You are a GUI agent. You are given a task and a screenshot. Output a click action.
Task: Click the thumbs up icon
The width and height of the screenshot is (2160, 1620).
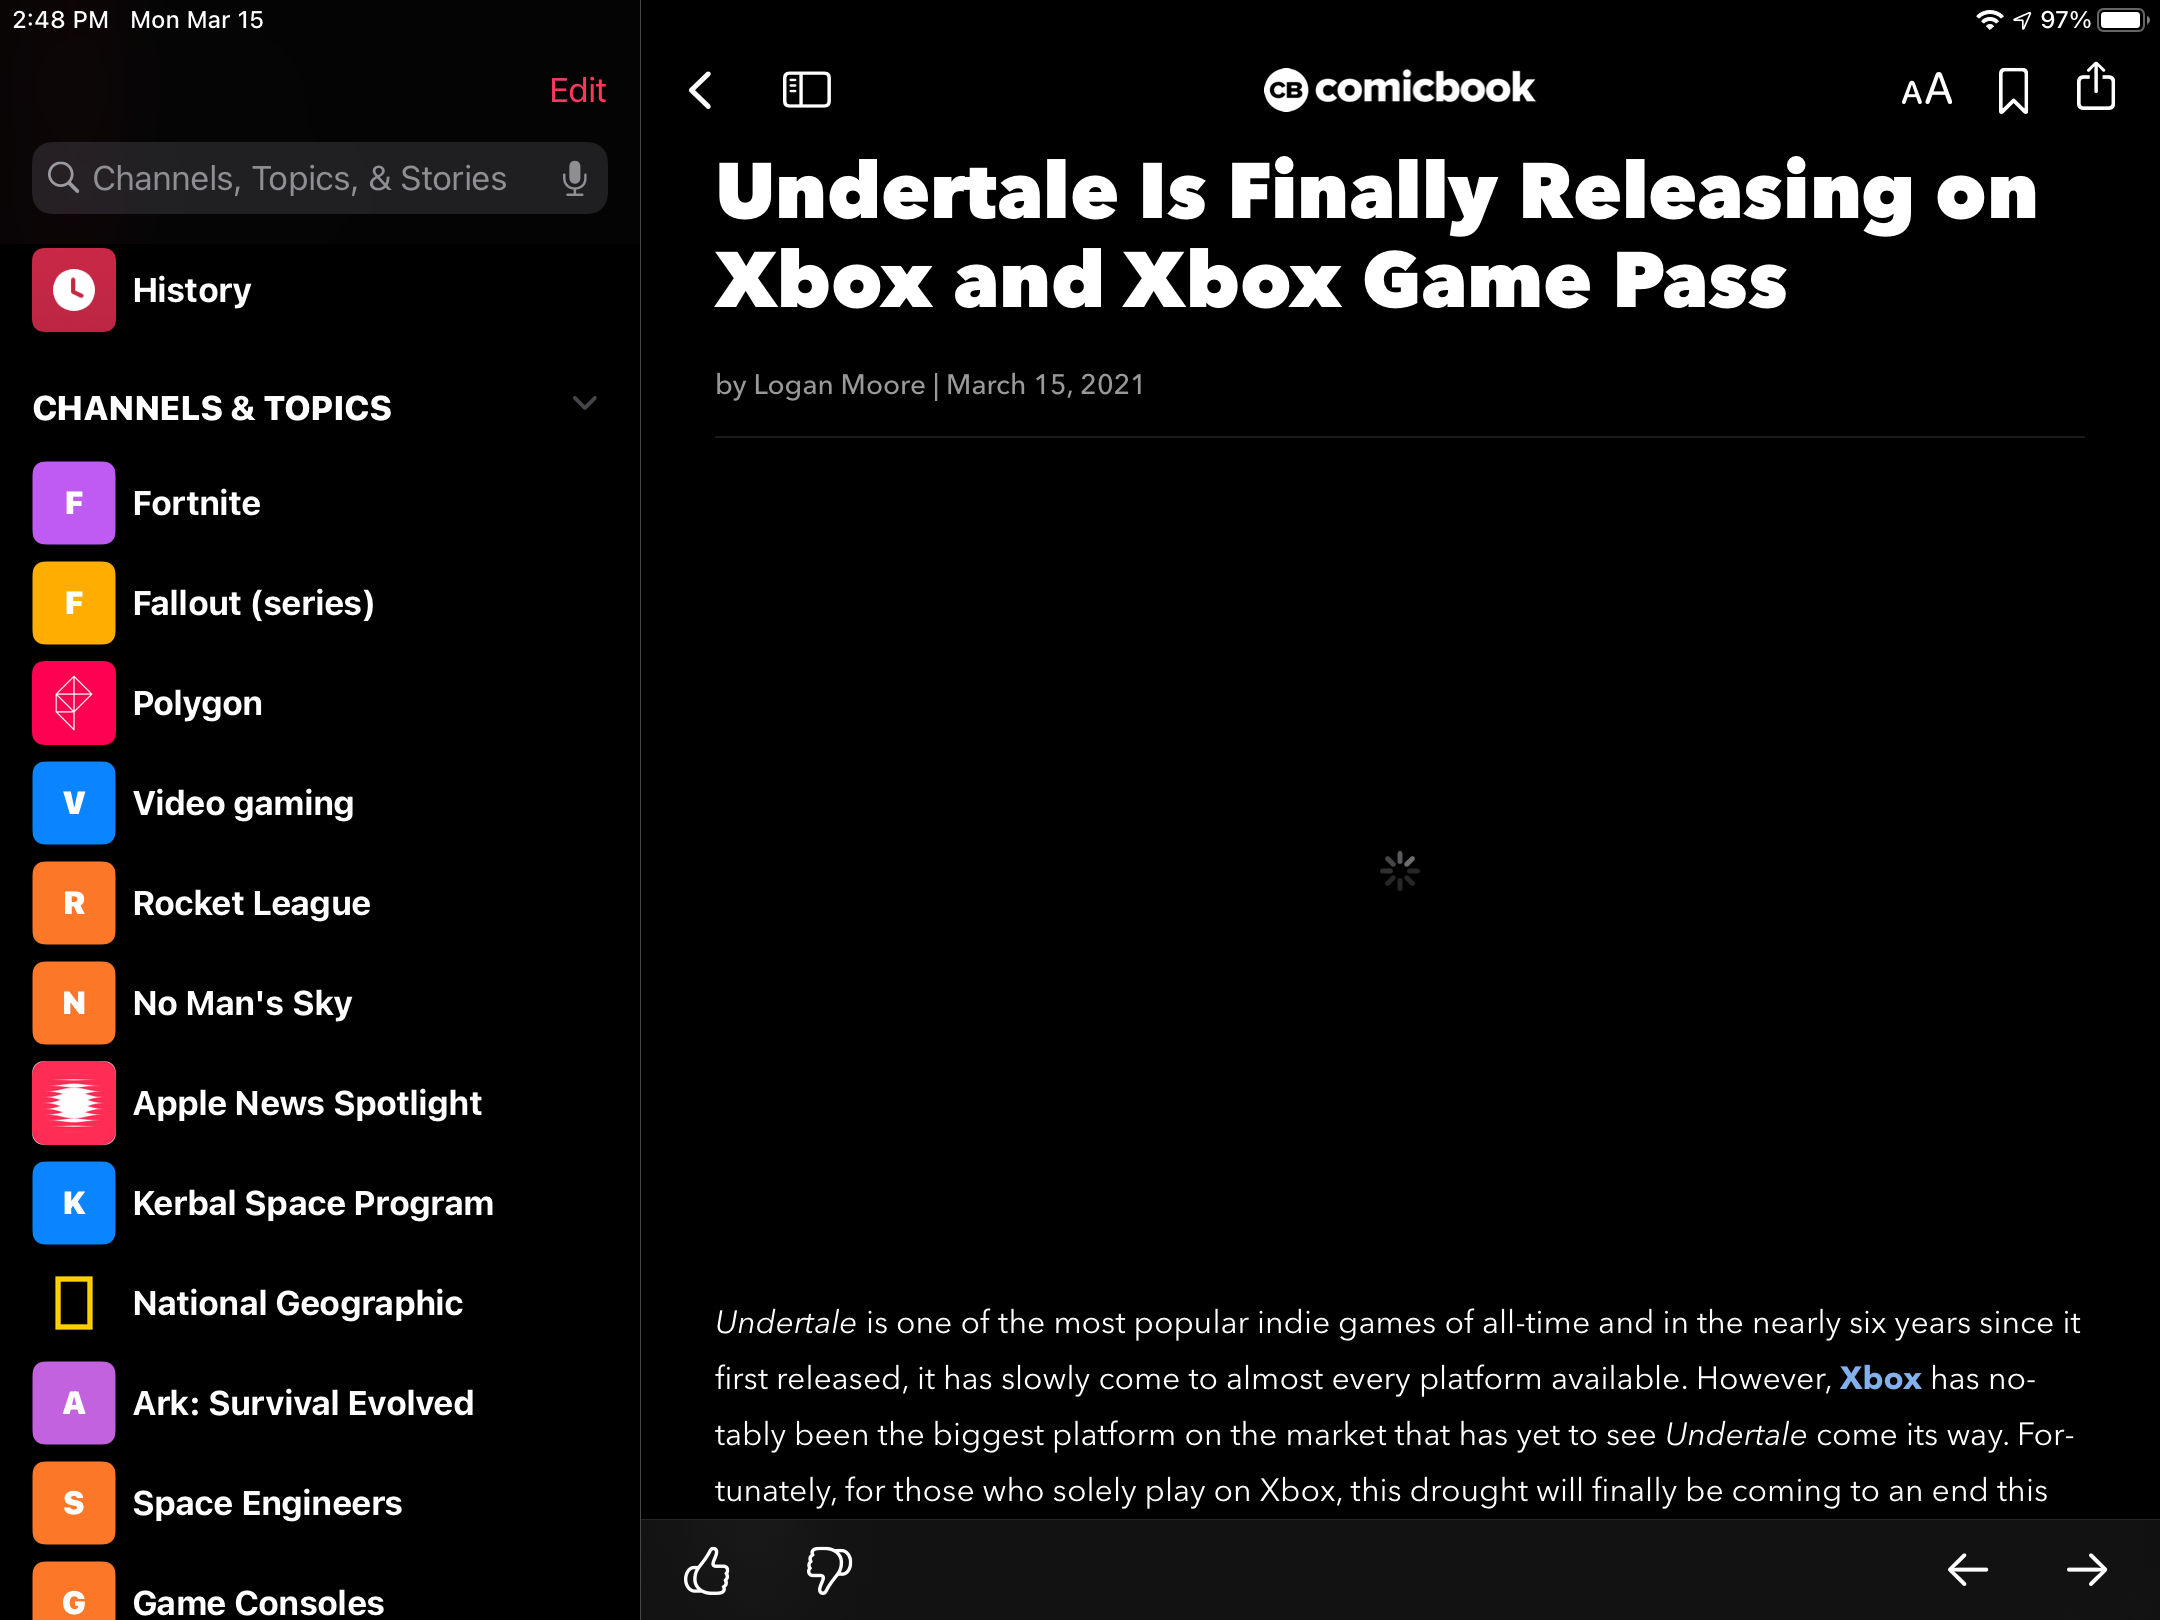coord(709,1569)
